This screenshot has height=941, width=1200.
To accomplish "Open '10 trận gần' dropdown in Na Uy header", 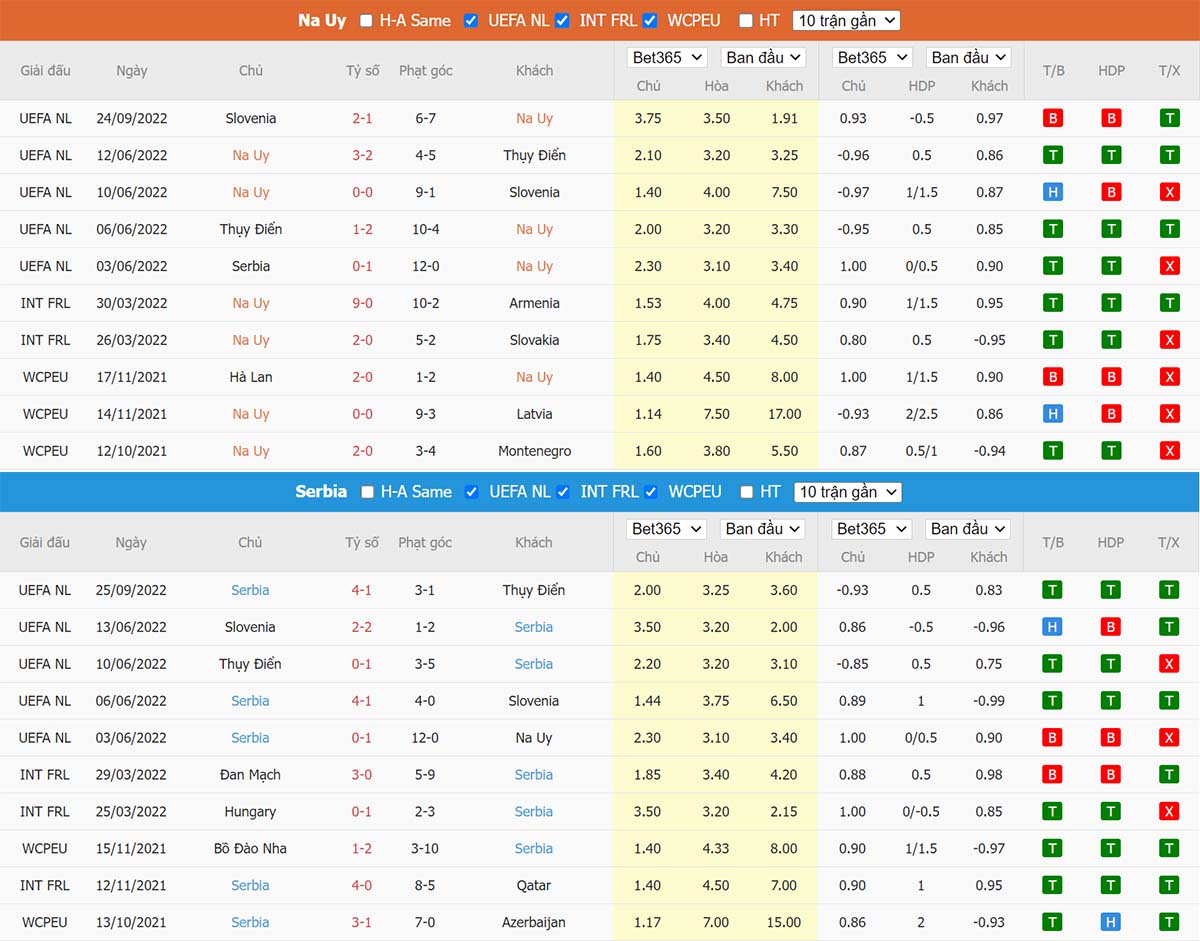I will click(x=846, y=20).
